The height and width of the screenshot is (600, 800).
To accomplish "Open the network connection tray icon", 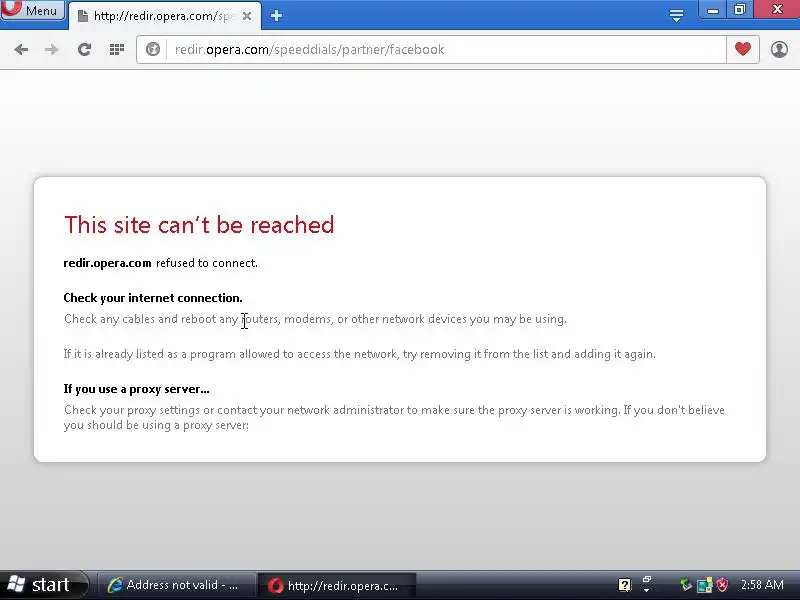I will (705, 585).
